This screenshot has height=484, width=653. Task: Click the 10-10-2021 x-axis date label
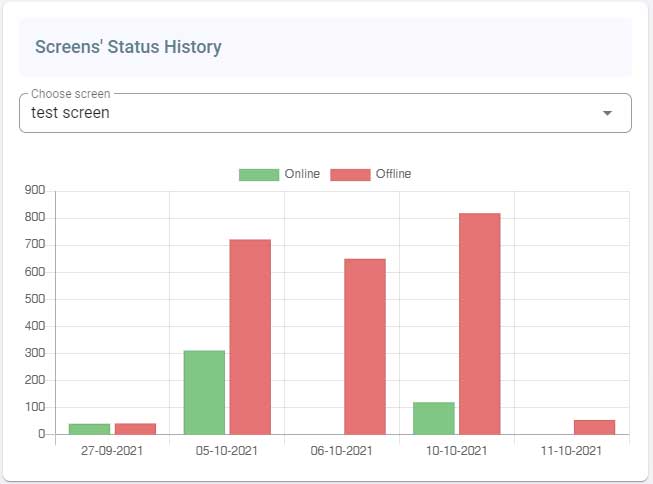457,451
